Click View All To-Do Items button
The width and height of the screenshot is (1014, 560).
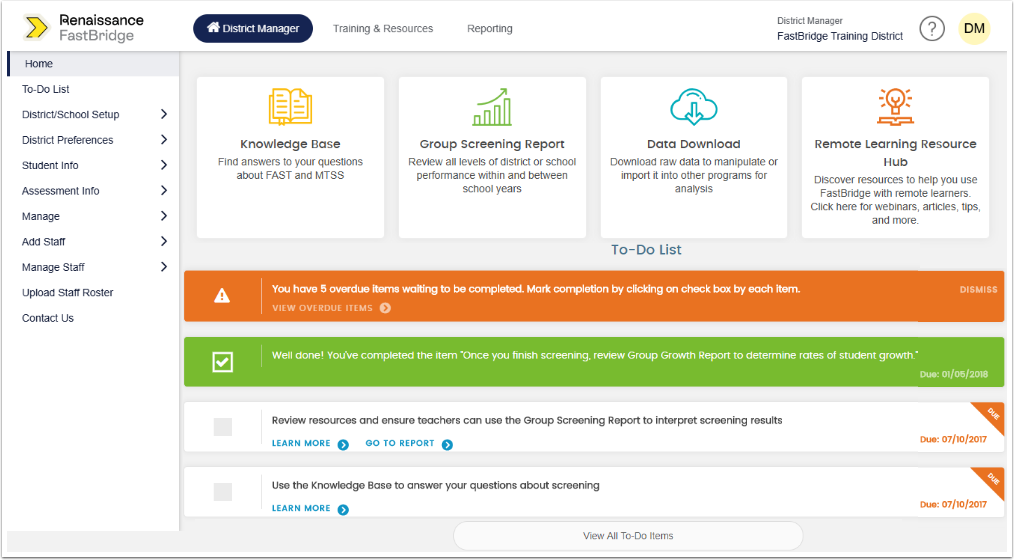(628, 536)
